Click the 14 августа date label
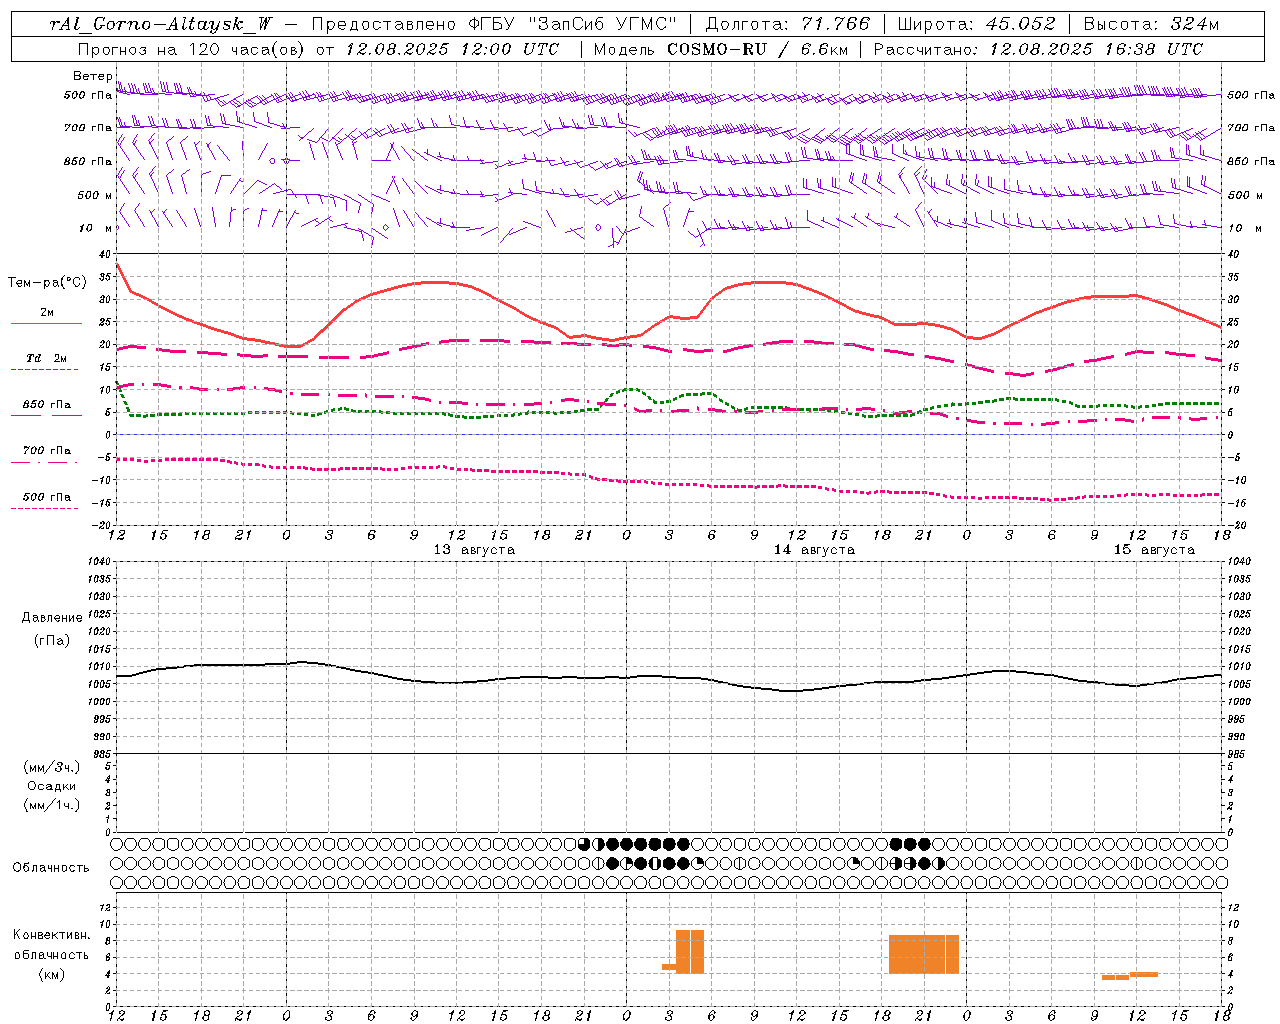1280x1024 pixels. pyautogui.click(x=814, y=550)
